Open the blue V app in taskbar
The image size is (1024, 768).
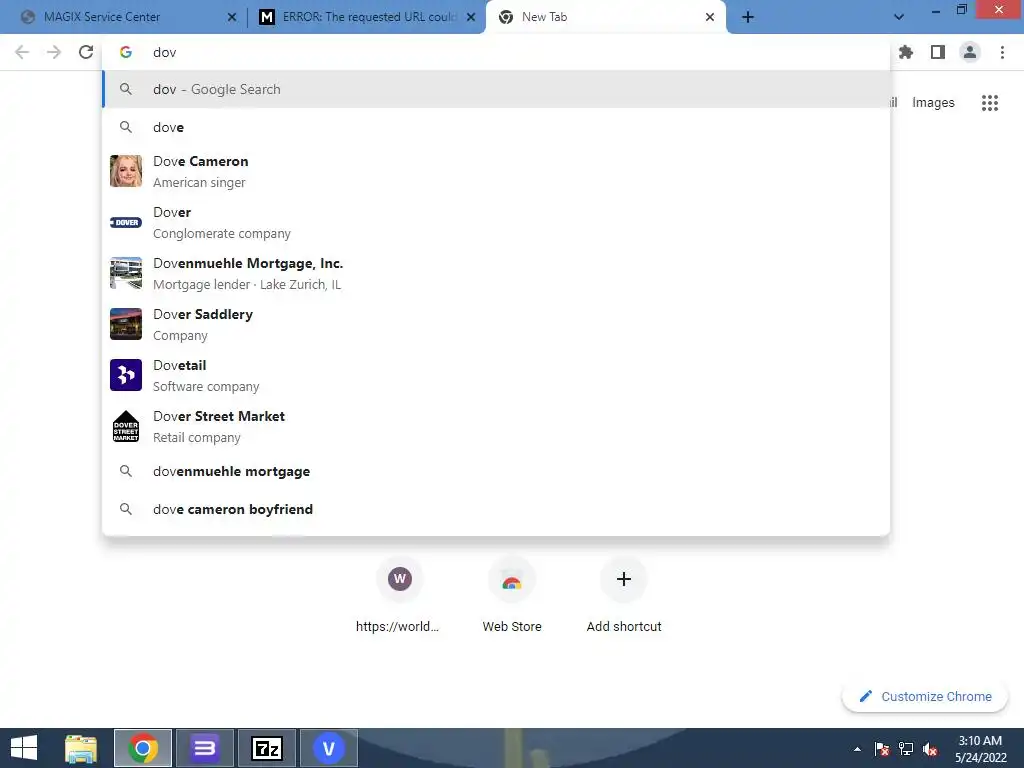tap(328, 748)
